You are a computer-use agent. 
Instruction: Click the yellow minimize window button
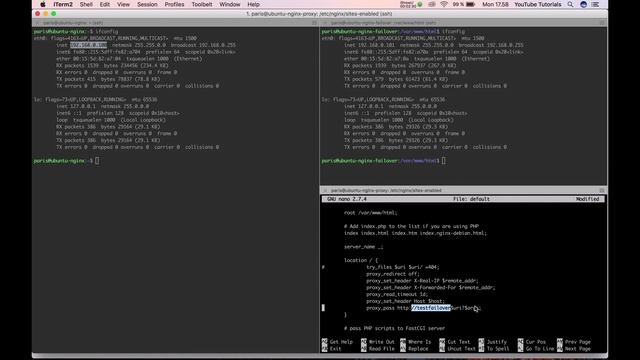pos(46,13)
